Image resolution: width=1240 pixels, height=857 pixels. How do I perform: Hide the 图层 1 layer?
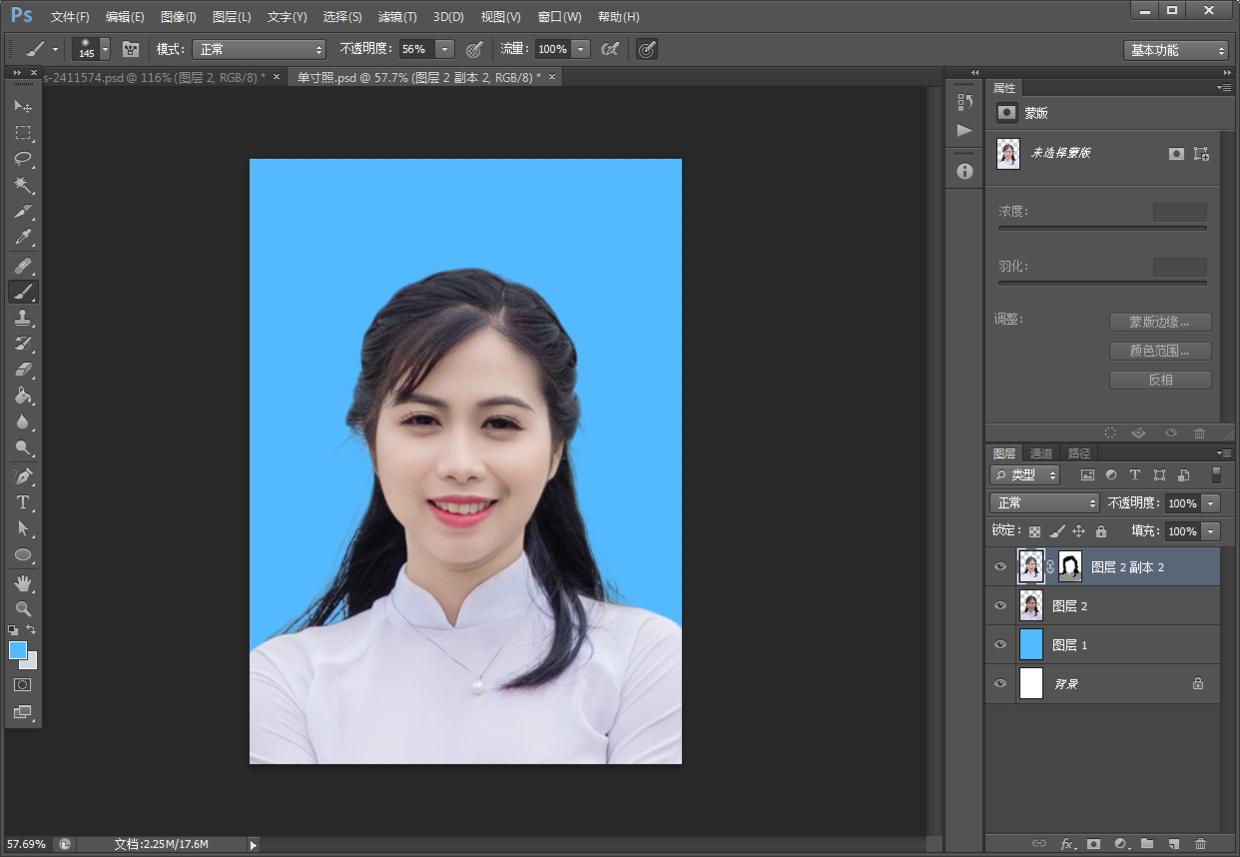(1000, 645)
